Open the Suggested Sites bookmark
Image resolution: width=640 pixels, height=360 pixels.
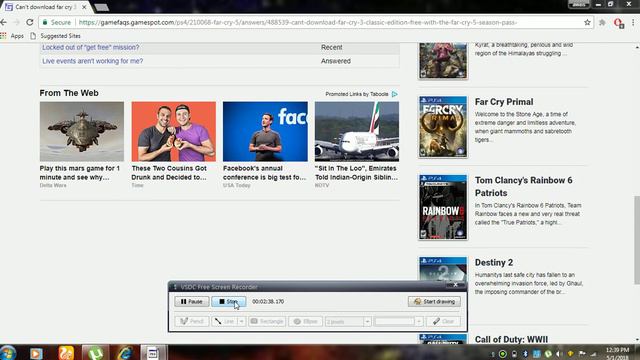pyautogui.click(x=56, y=36)
